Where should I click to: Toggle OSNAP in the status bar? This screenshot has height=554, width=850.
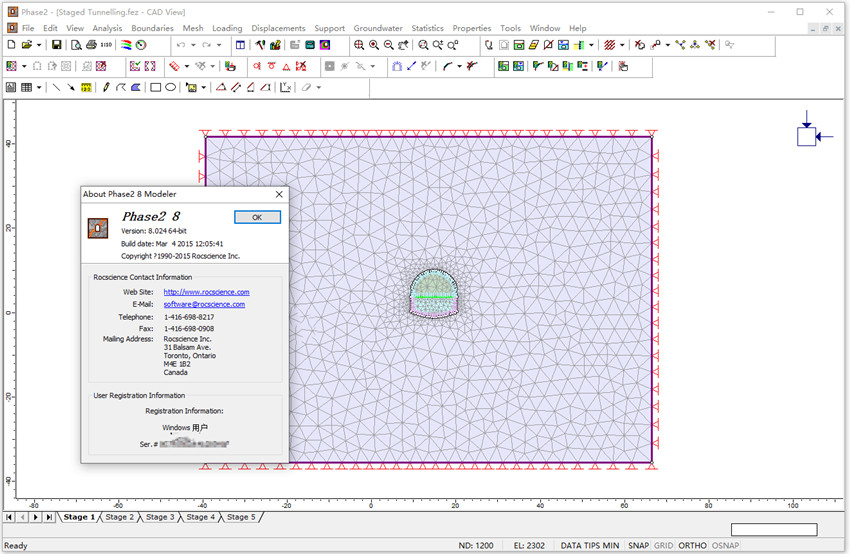725,545
